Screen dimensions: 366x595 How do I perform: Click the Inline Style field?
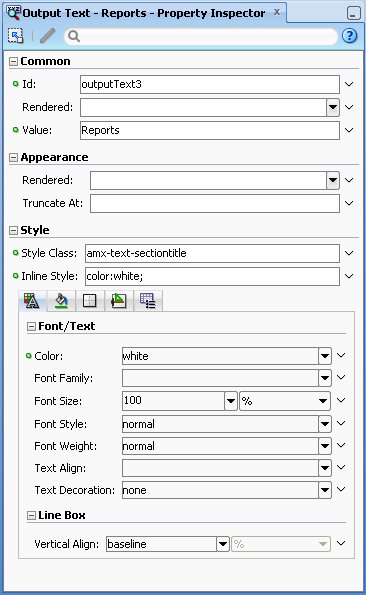[212, 276]
